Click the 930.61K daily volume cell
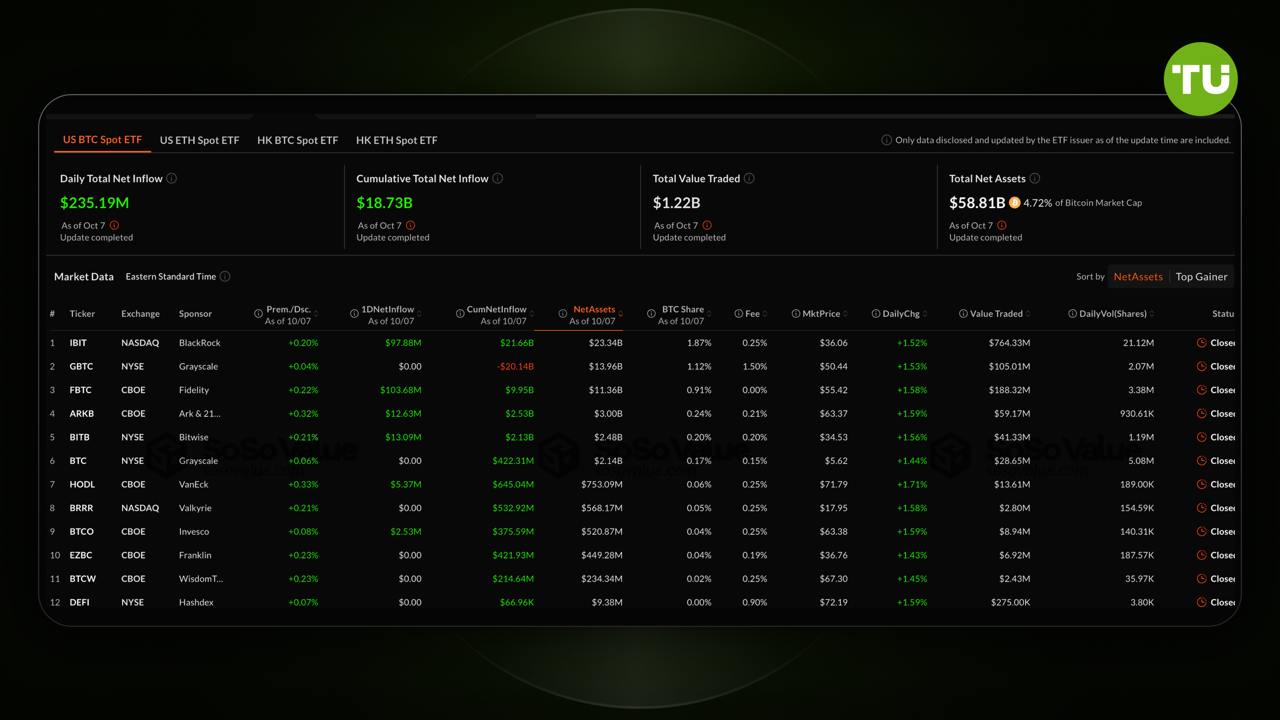This screenshot has width=1280, height=720. 1136,413
